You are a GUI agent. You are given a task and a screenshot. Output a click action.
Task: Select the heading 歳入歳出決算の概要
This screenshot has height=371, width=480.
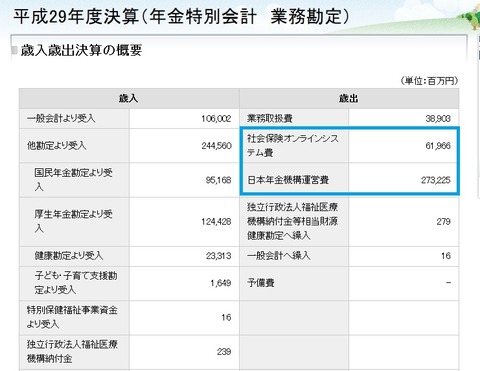point(81,50)
